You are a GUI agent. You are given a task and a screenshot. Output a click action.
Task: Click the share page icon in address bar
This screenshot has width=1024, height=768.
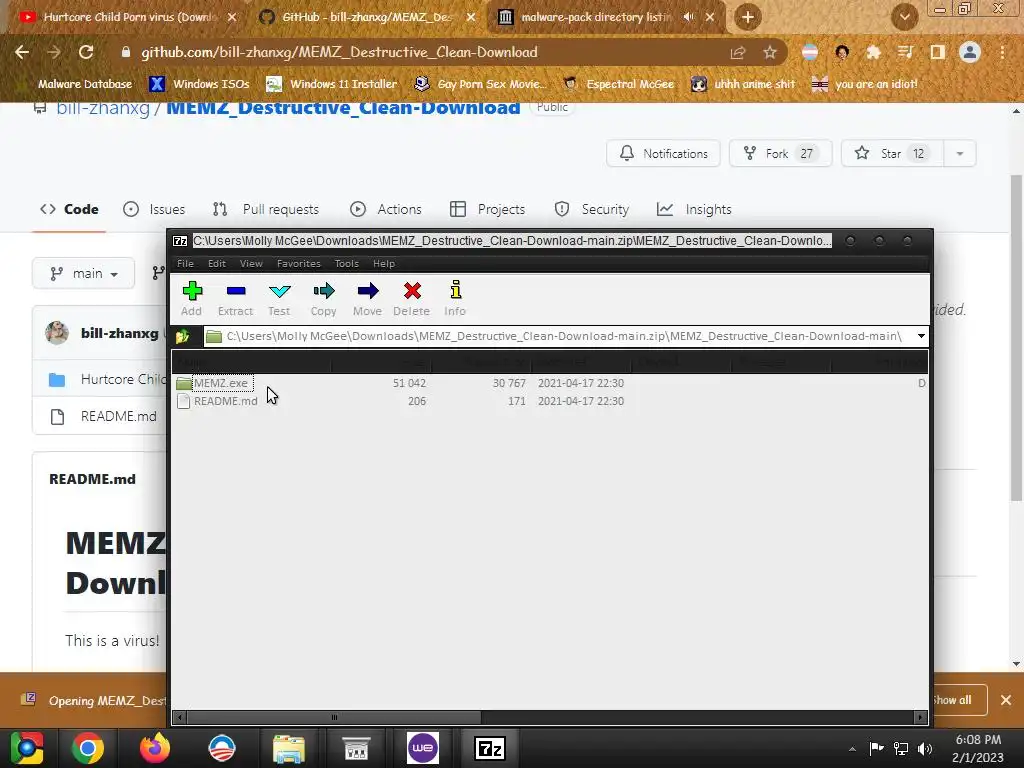[x=738, y=53]
